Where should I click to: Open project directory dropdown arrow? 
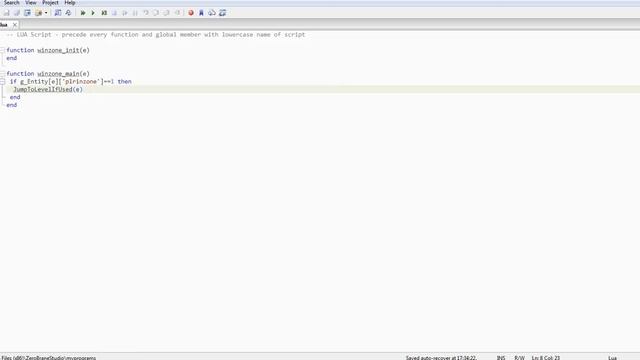coord(46,13)
